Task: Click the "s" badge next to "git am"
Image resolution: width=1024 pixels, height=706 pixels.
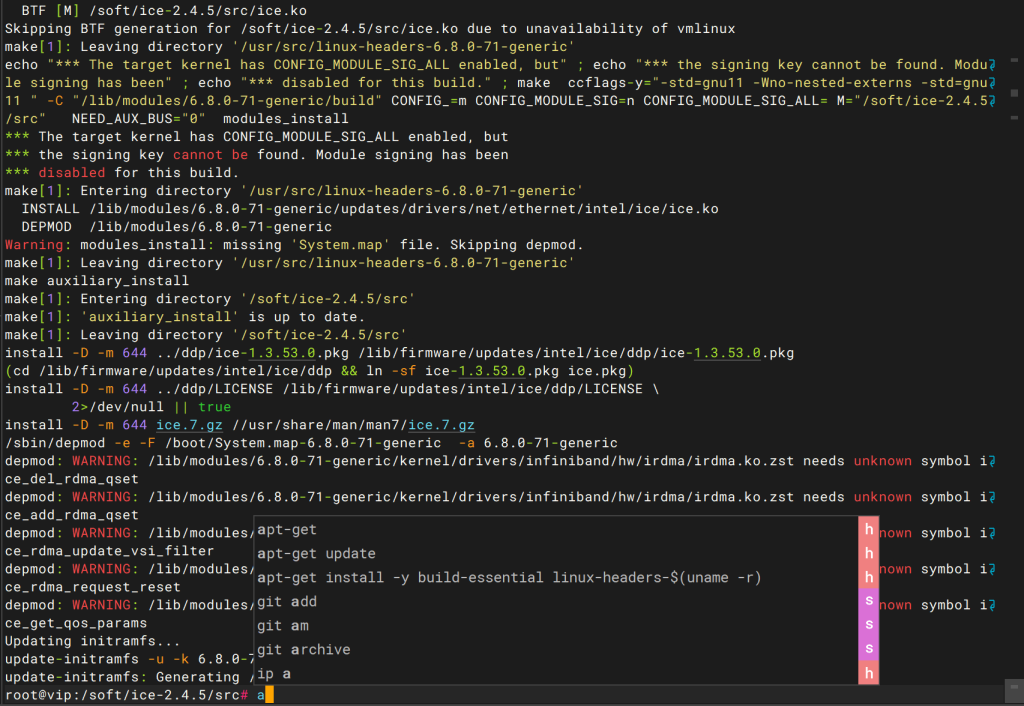Action: click(868, 625)
